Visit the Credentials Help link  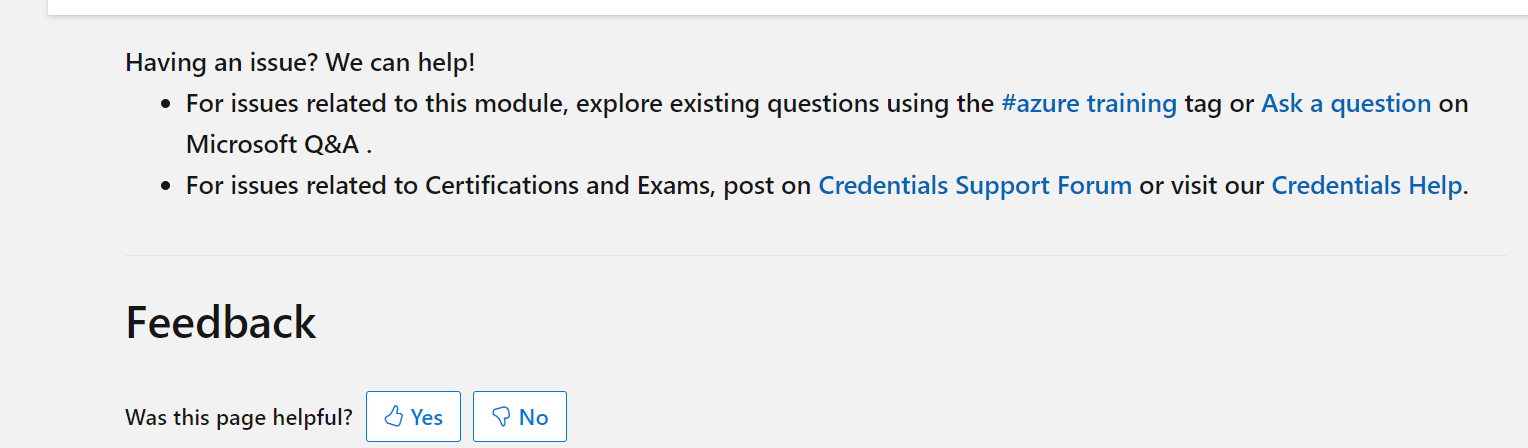pyautogui.click(x=1366, y=186)
